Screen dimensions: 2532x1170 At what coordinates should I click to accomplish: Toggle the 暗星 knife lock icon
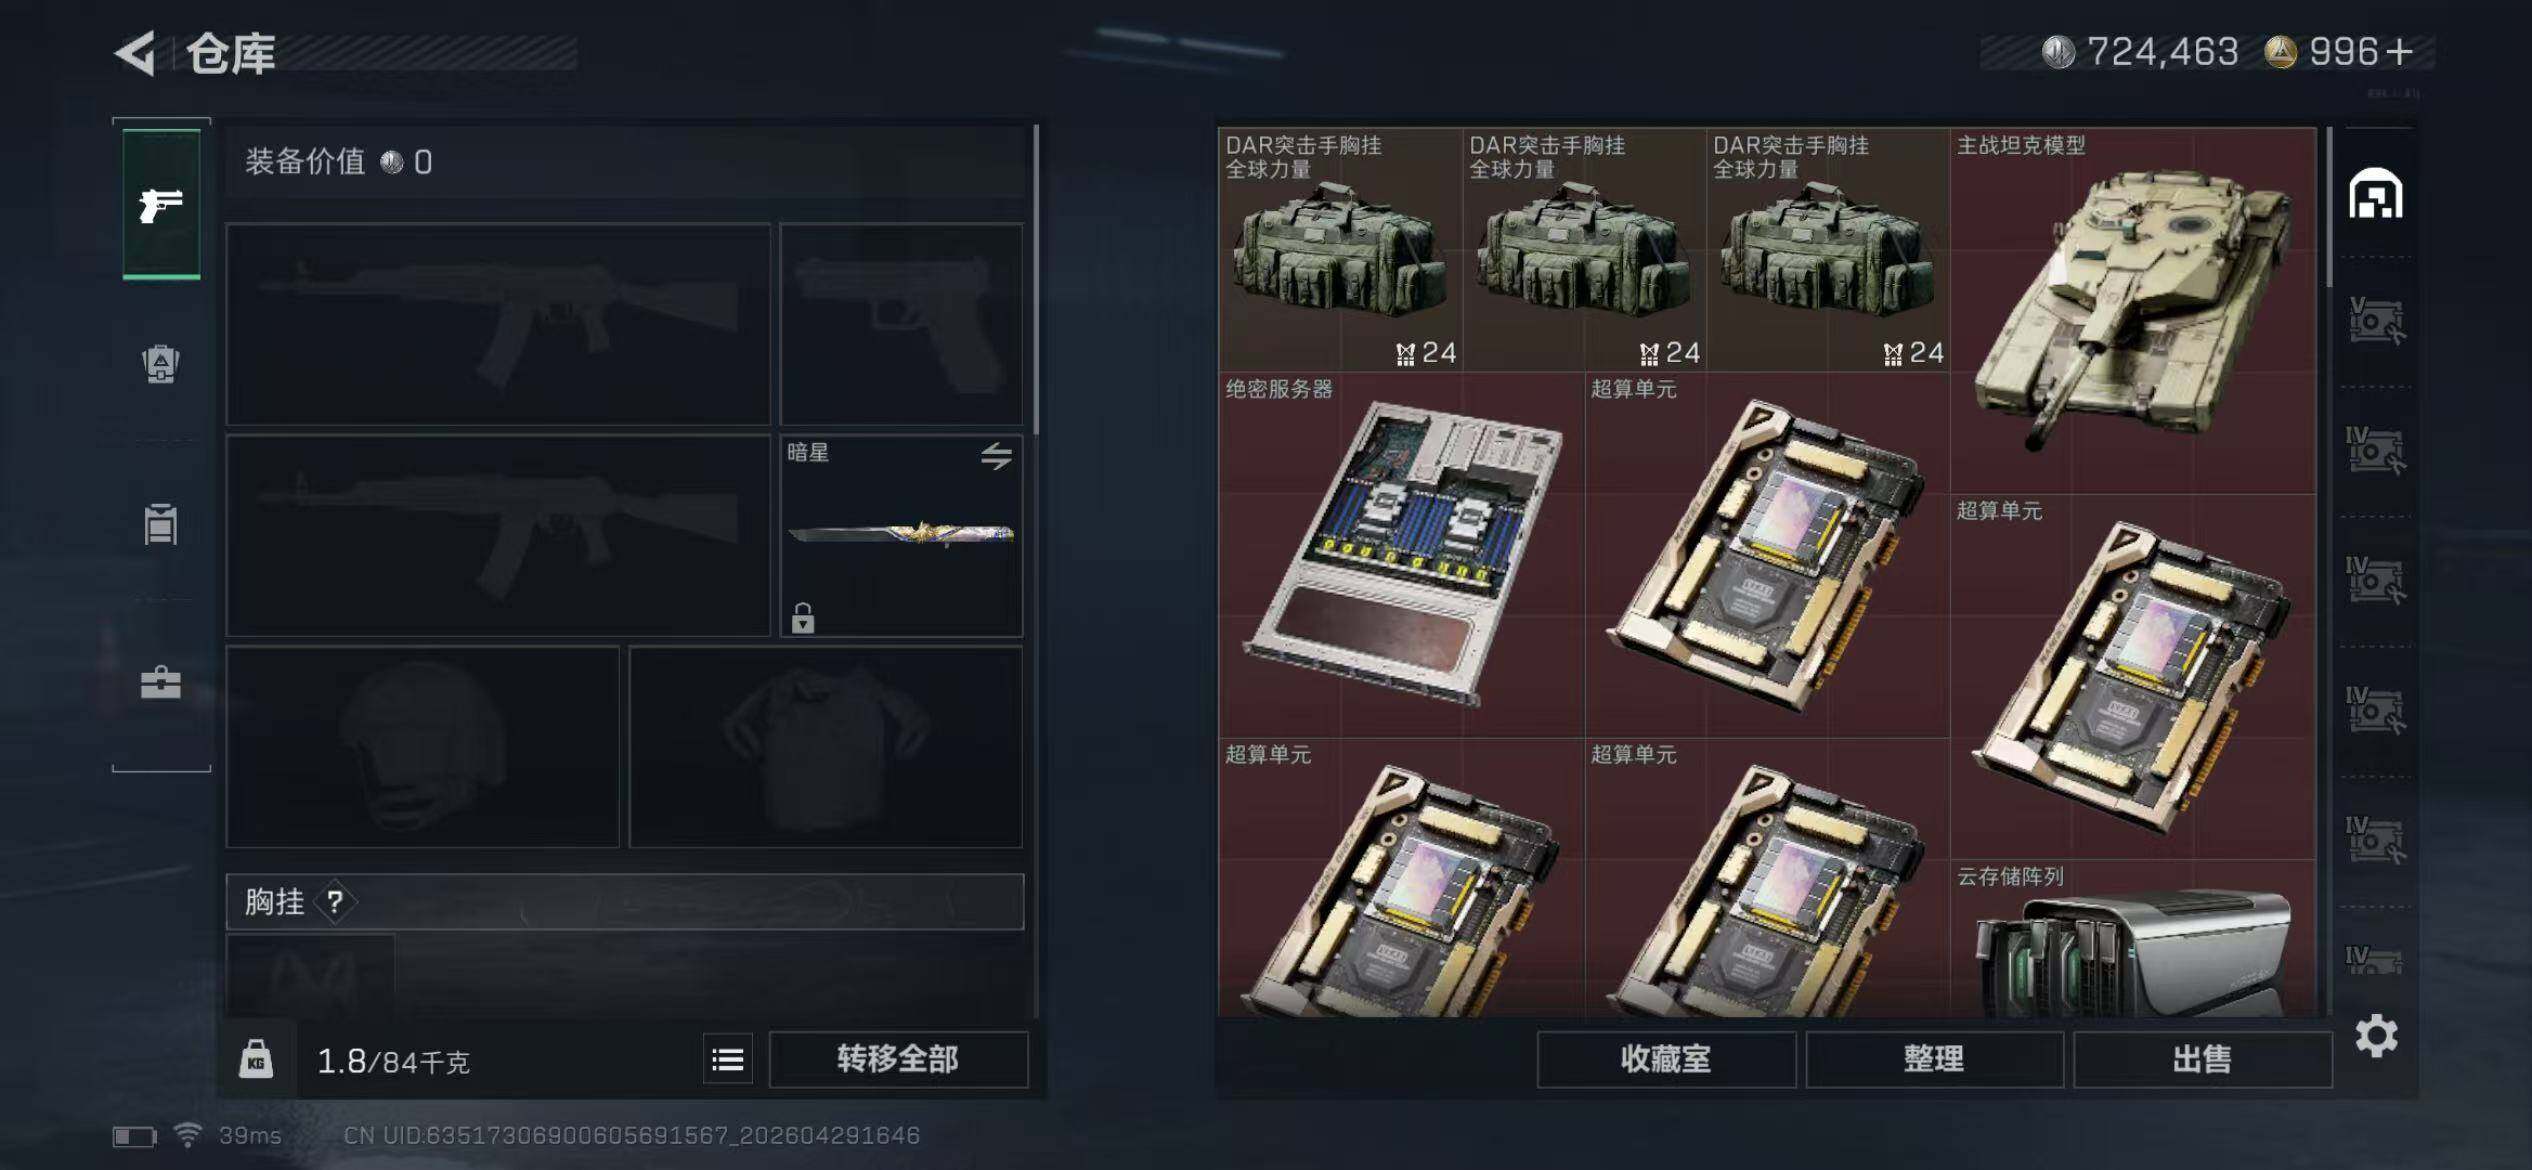point(803,618)
